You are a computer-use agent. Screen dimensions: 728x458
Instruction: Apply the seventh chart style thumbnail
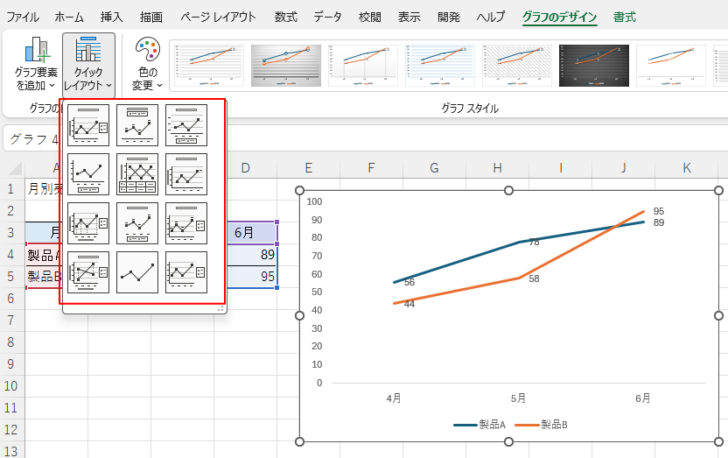pyautogui.click(x=671, y=65)
